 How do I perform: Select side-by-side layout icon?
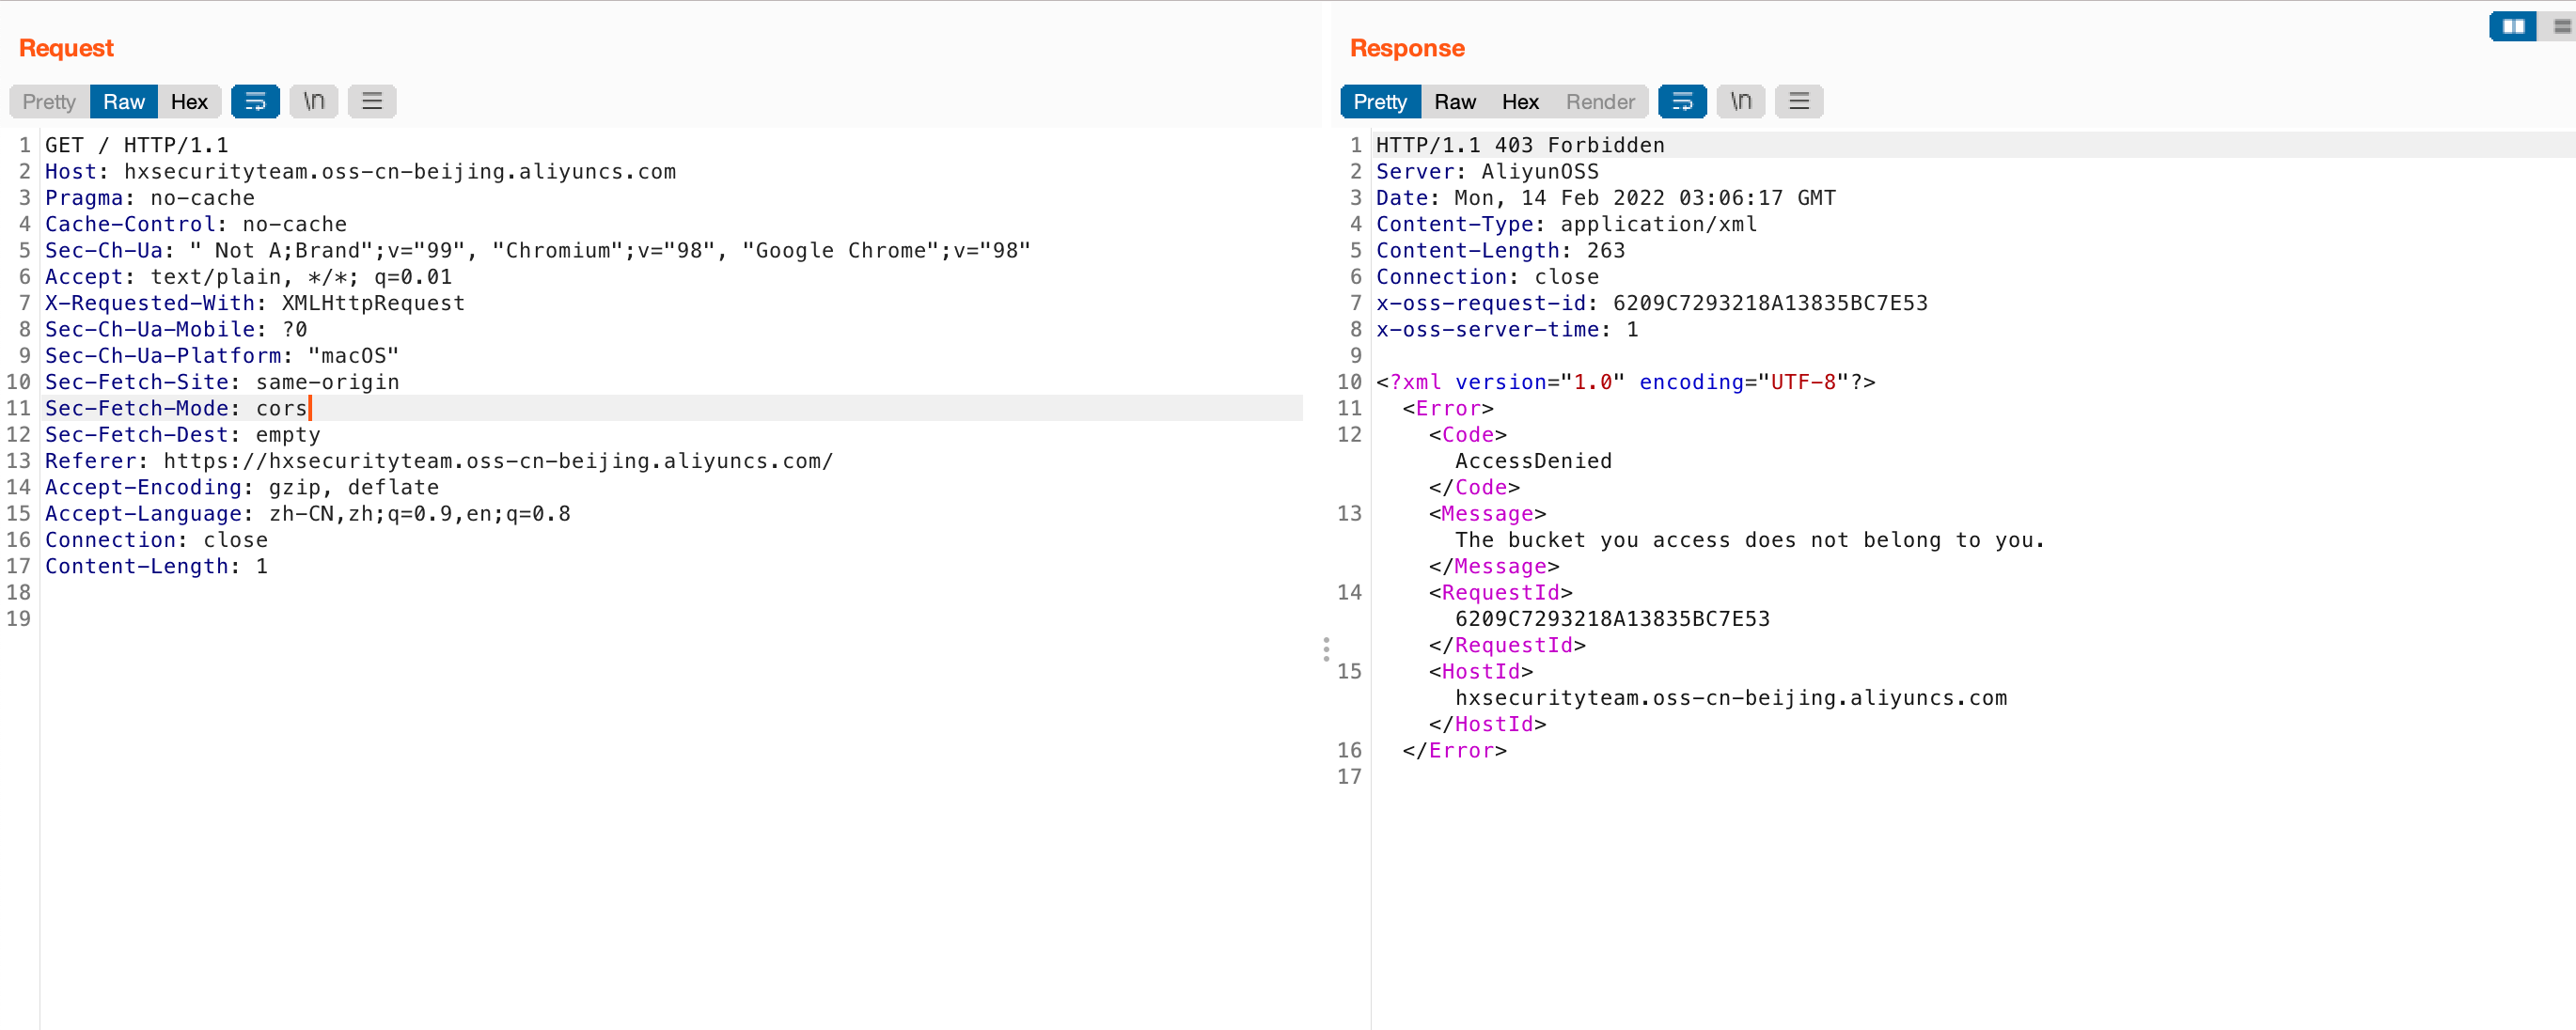click(2513, 26)
